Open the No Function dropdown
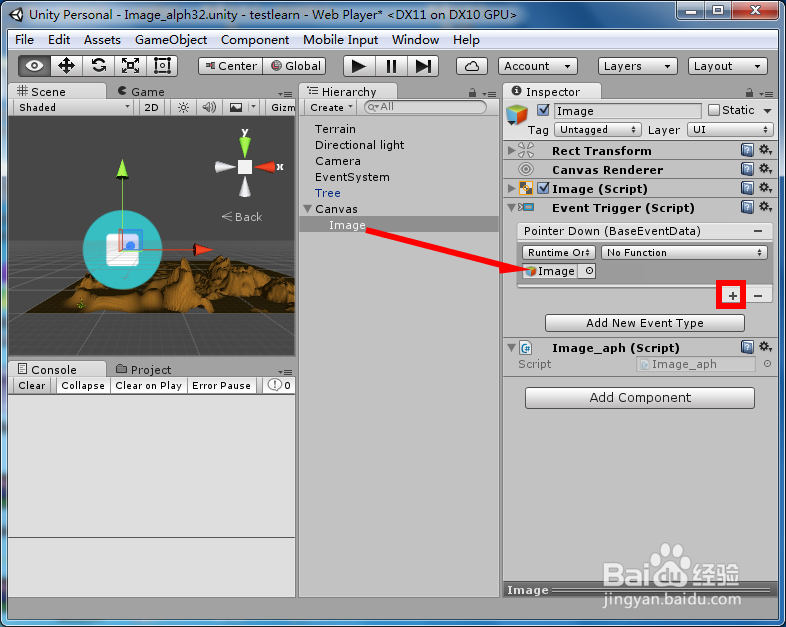The image size is (786, 627). click(684, 253)
